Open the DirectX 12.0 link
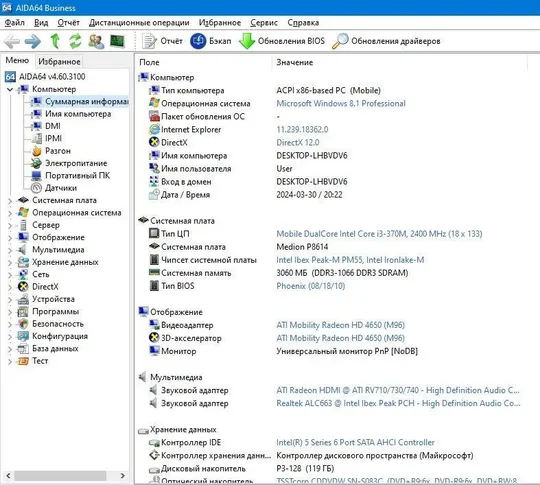The width and height of the screenshot is (540, 485). [x=298, y=143]
